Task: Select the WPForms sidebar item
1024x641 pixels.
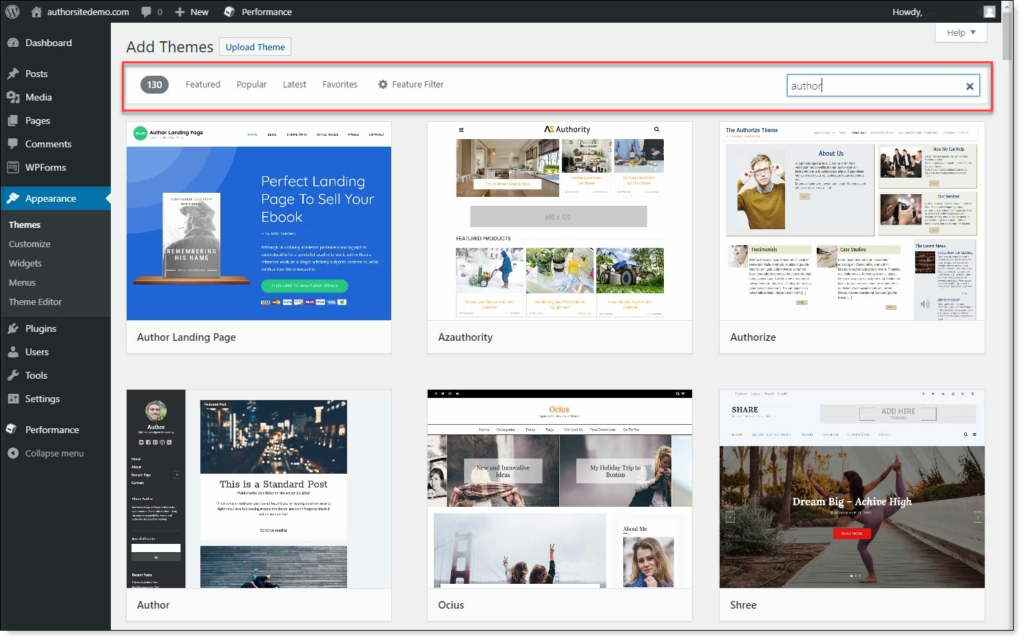Action: [x=44, y=167]
